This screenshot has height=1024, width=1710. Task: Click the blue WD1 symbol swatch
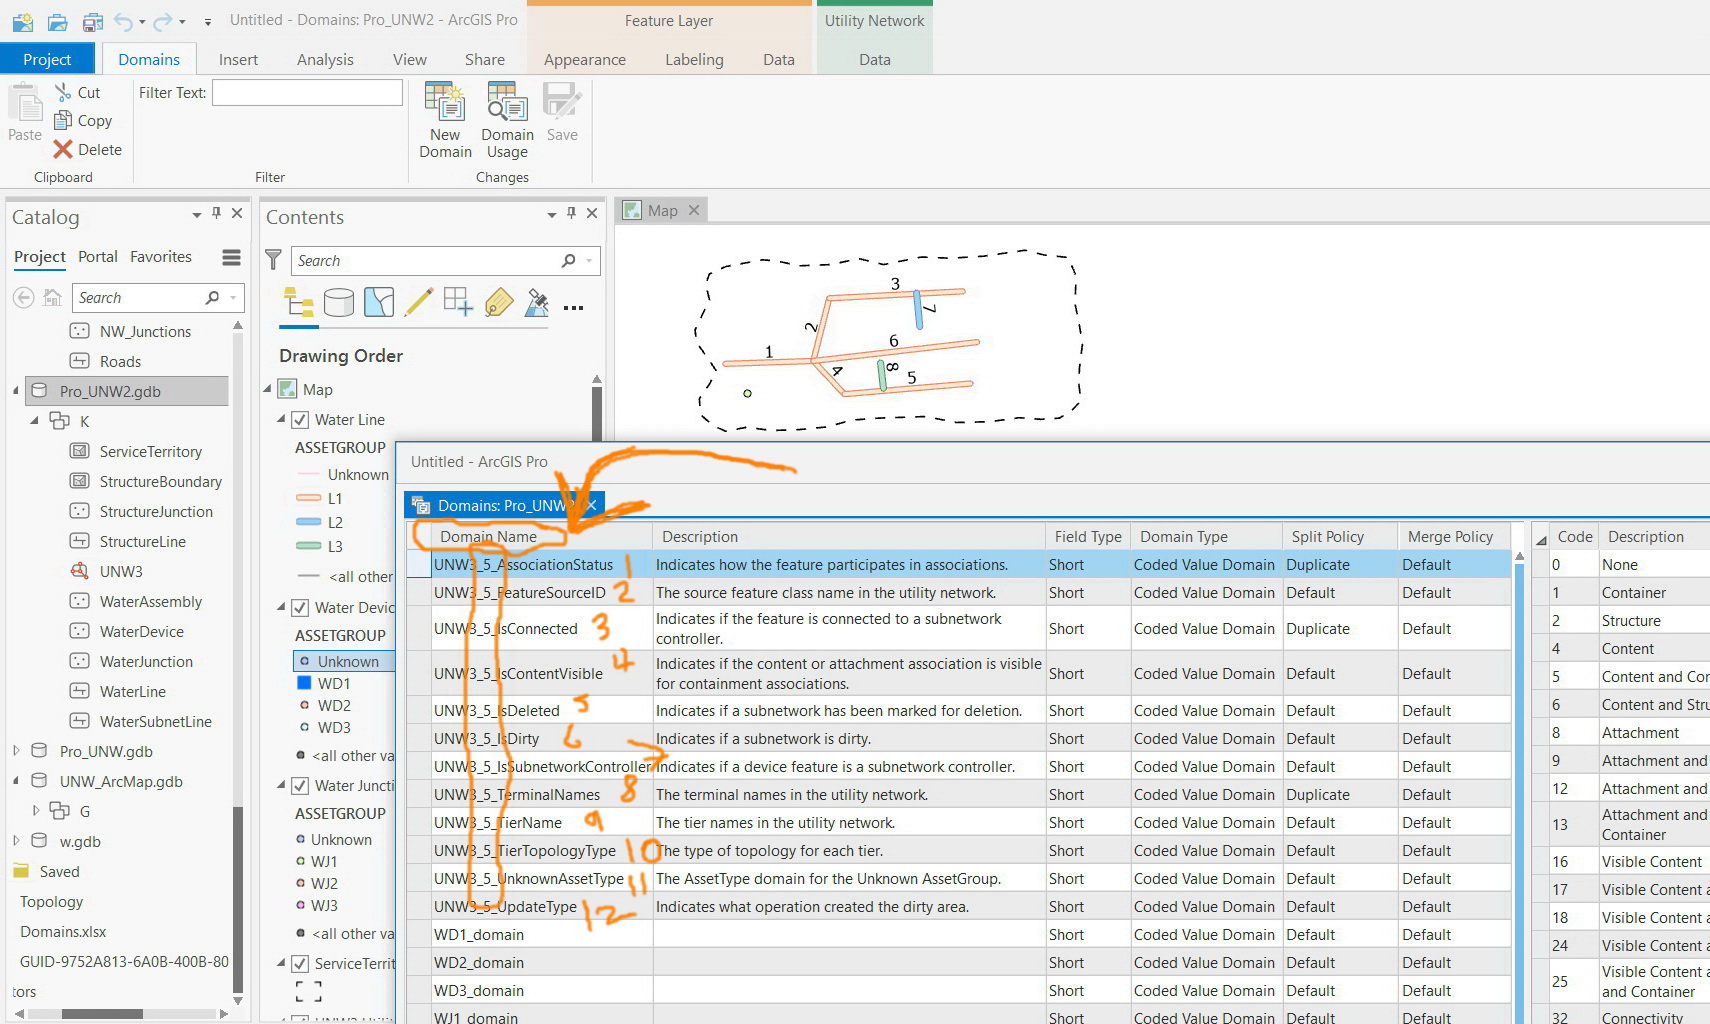pyautogui.click(x=304, y=684)
